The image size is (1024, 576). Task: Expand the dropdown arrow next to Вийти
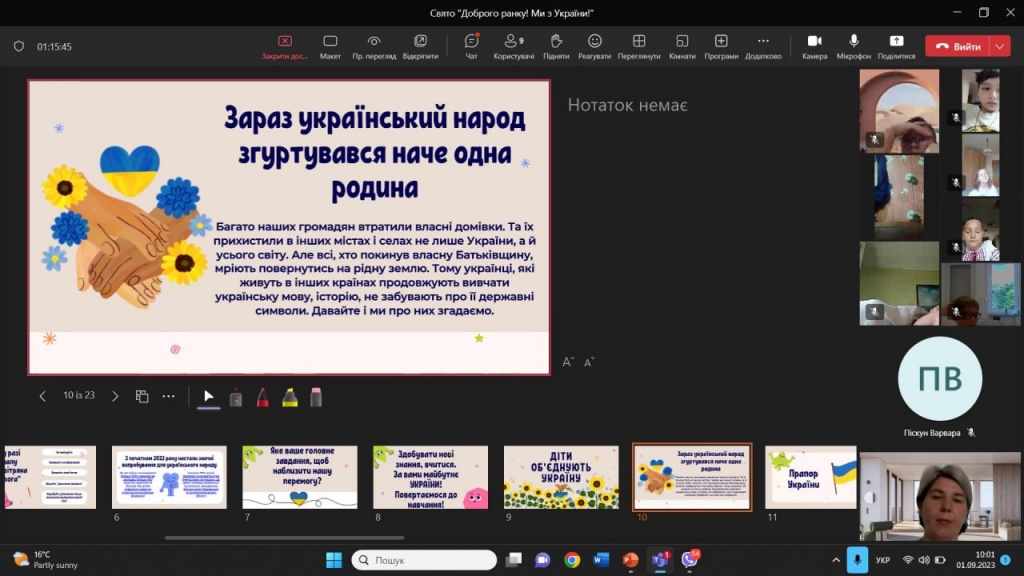(1000, 46)
